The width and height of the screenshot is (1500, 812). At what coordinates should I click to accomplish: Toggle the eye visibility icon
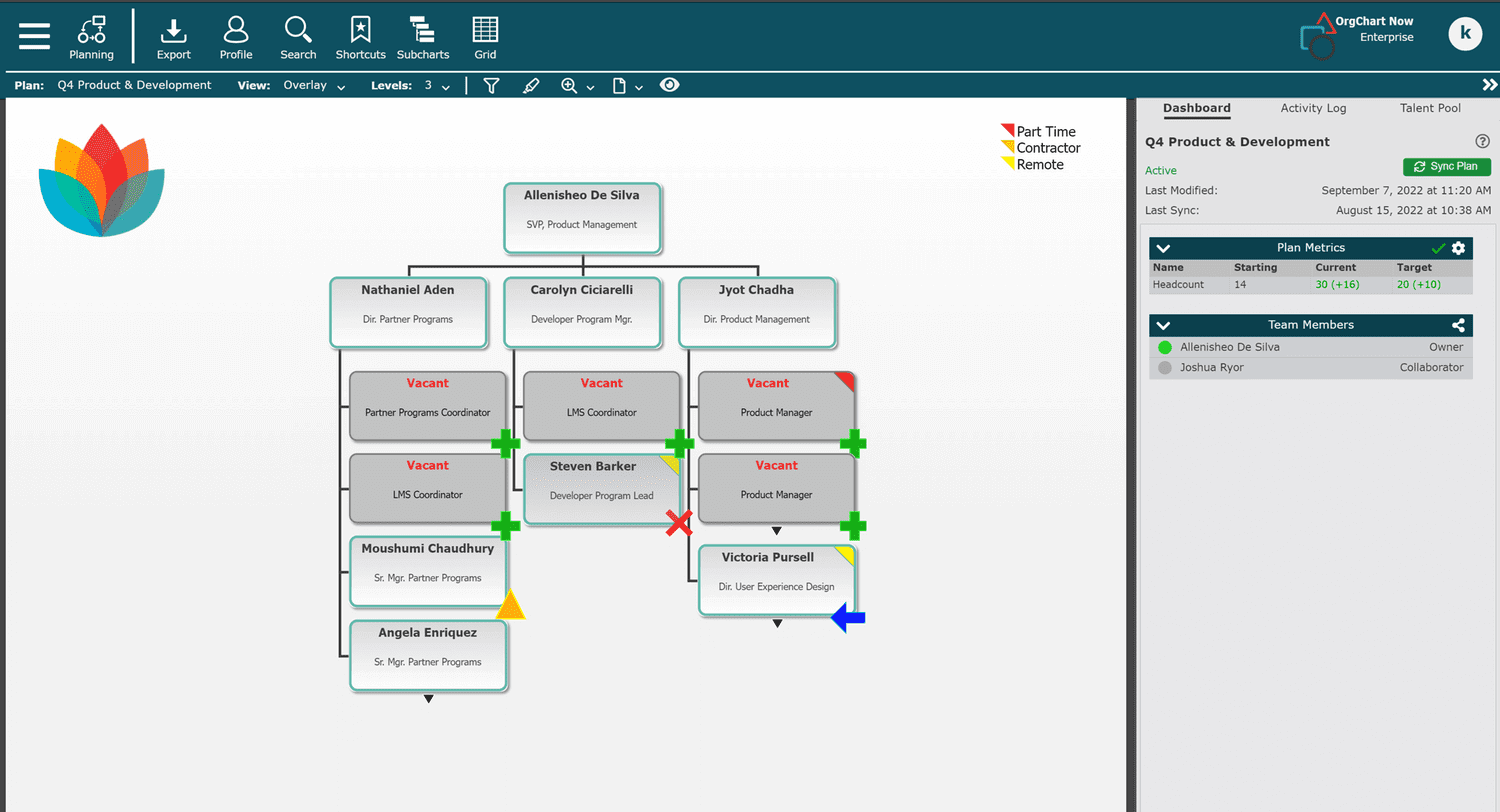[669, 86]
